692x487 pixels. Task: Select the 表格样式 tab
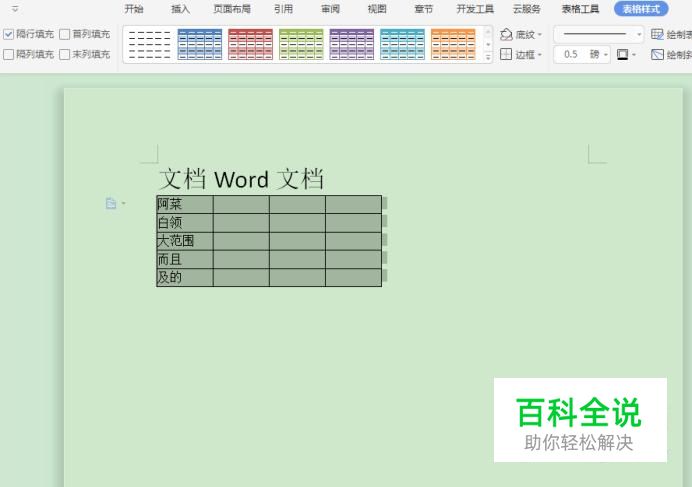click(641, 9)
